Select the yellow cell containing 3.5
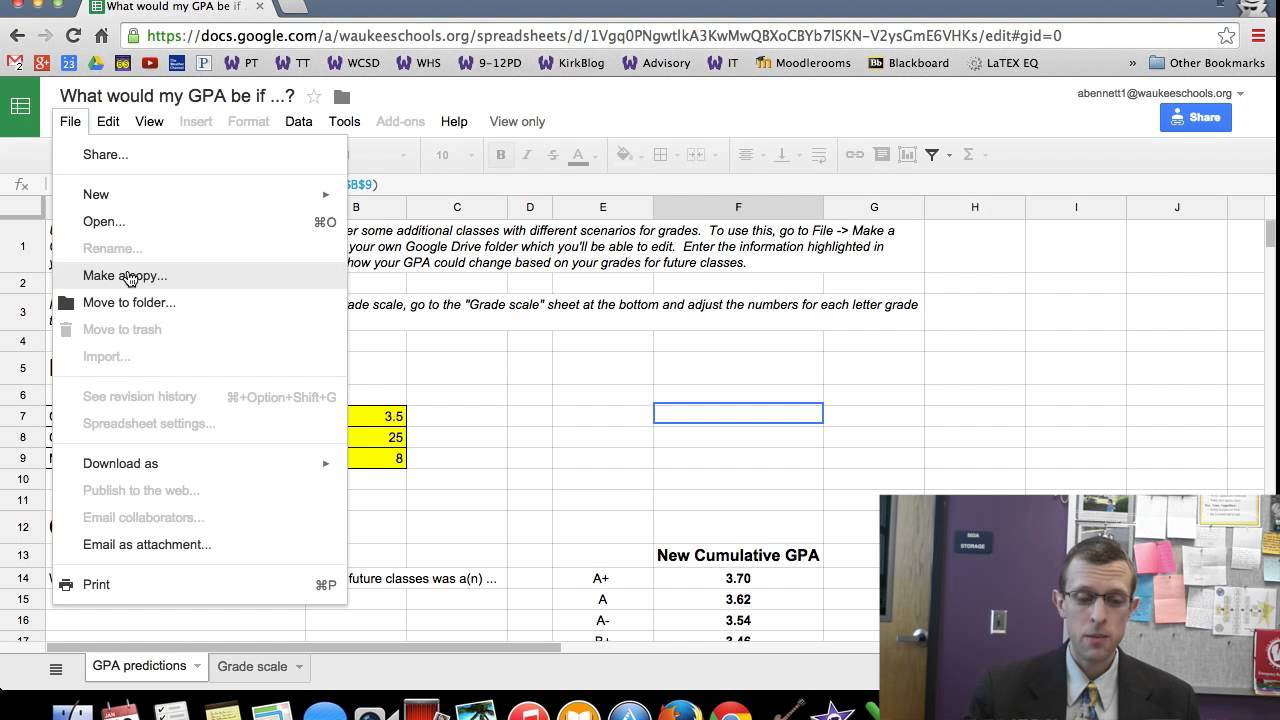 pyautogui.click(x=376, y=416)
